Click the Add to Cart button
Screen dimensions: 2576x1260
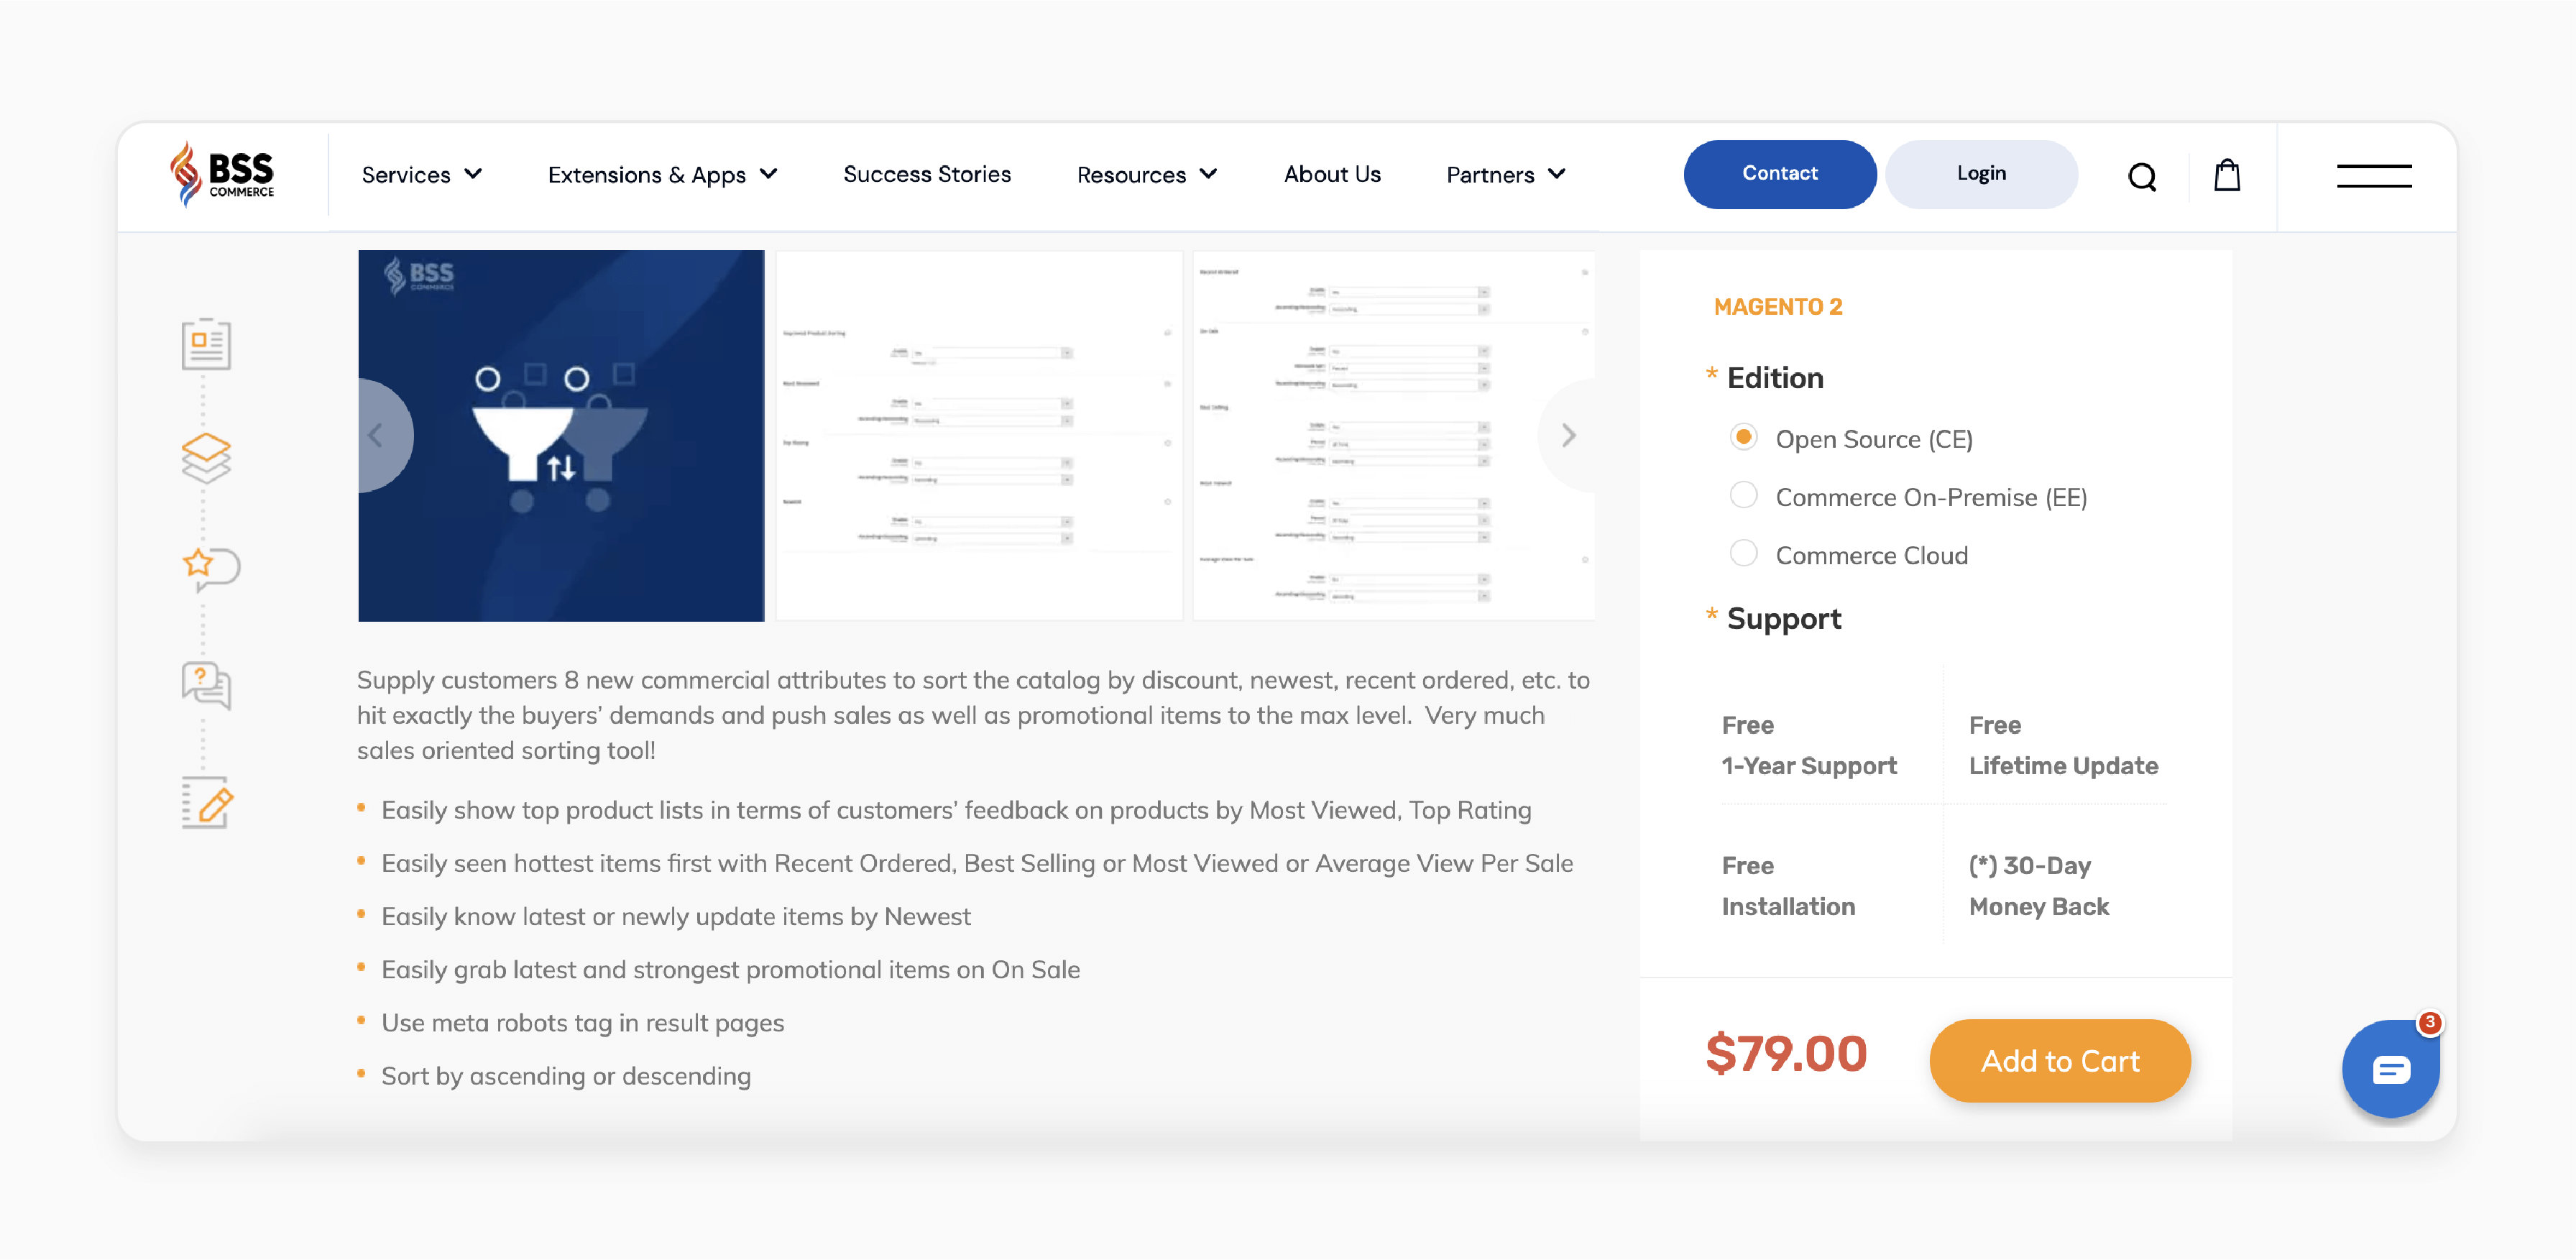(2058, 1059)
